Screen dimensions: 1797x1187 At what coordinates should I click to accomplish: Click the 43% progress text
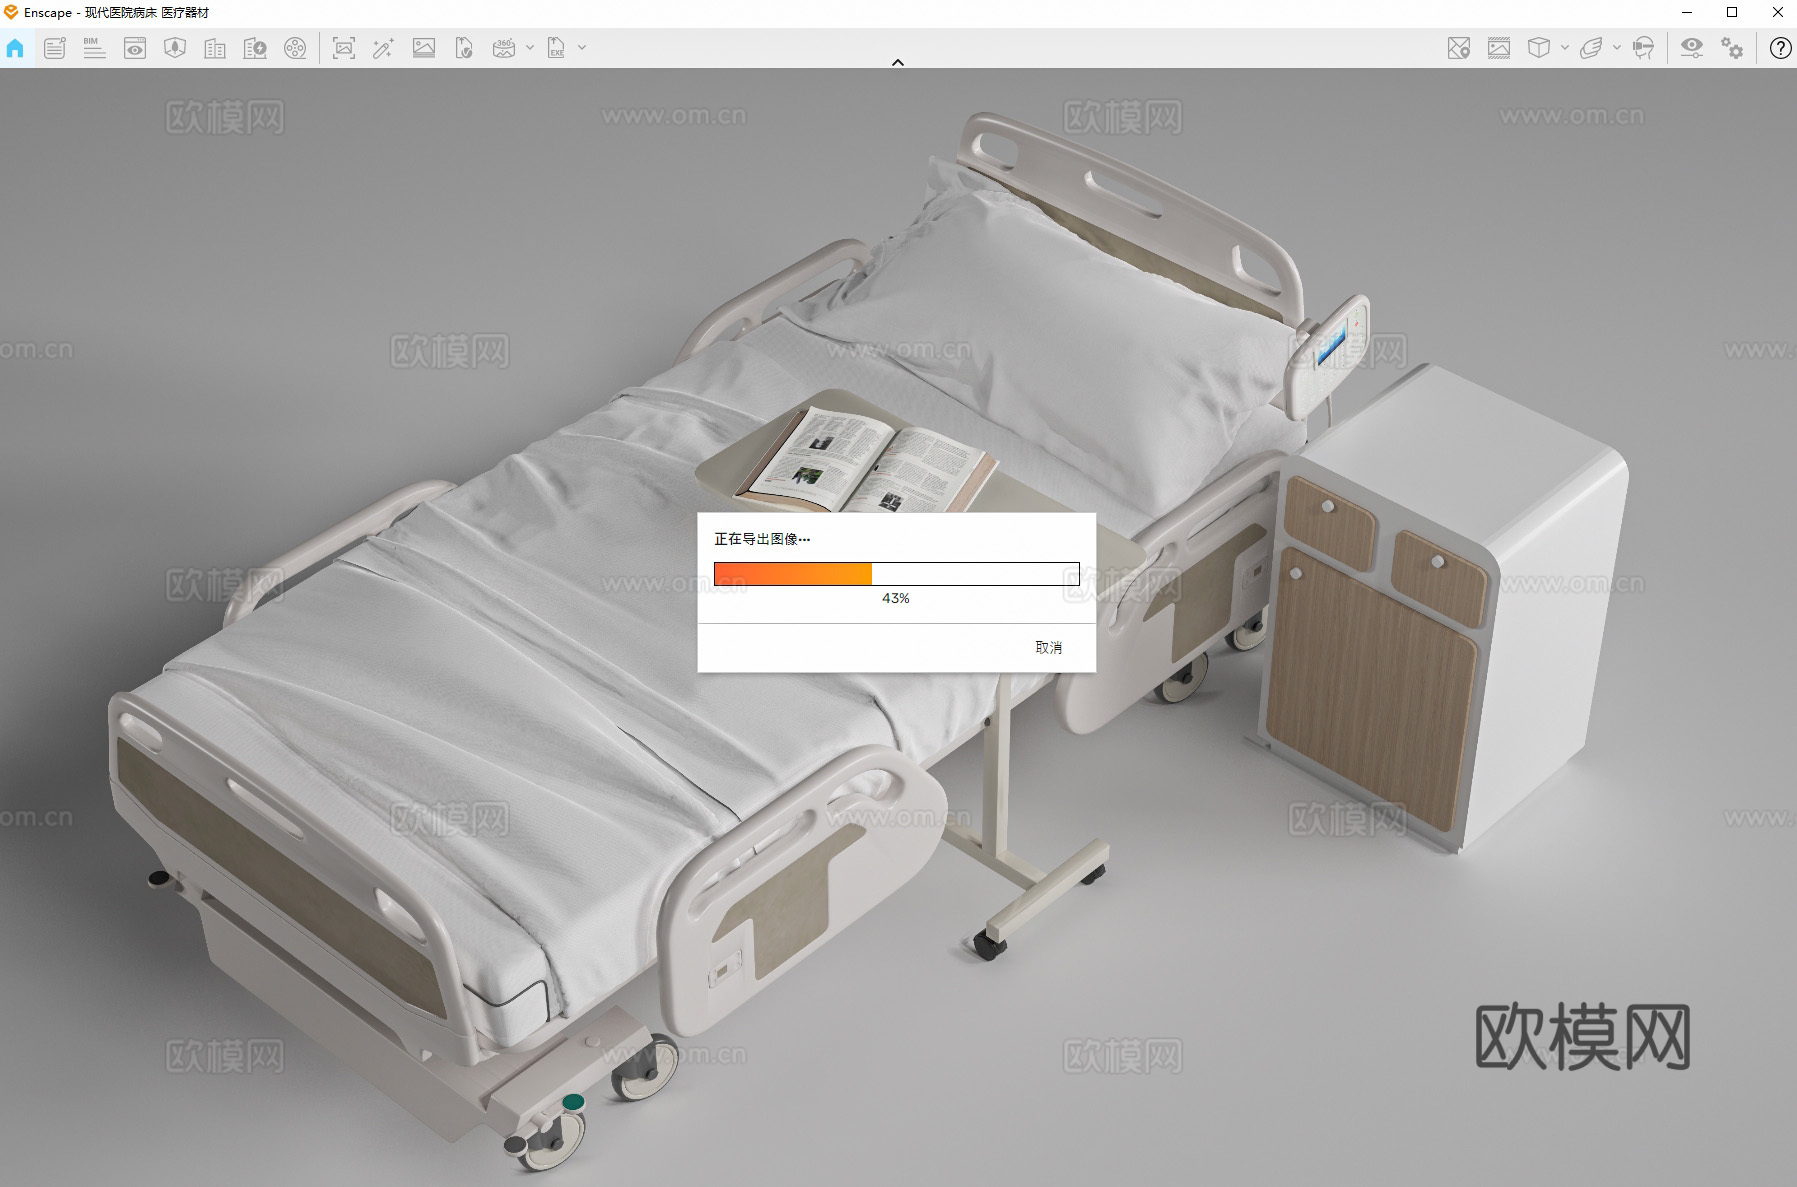click(896, 598)
